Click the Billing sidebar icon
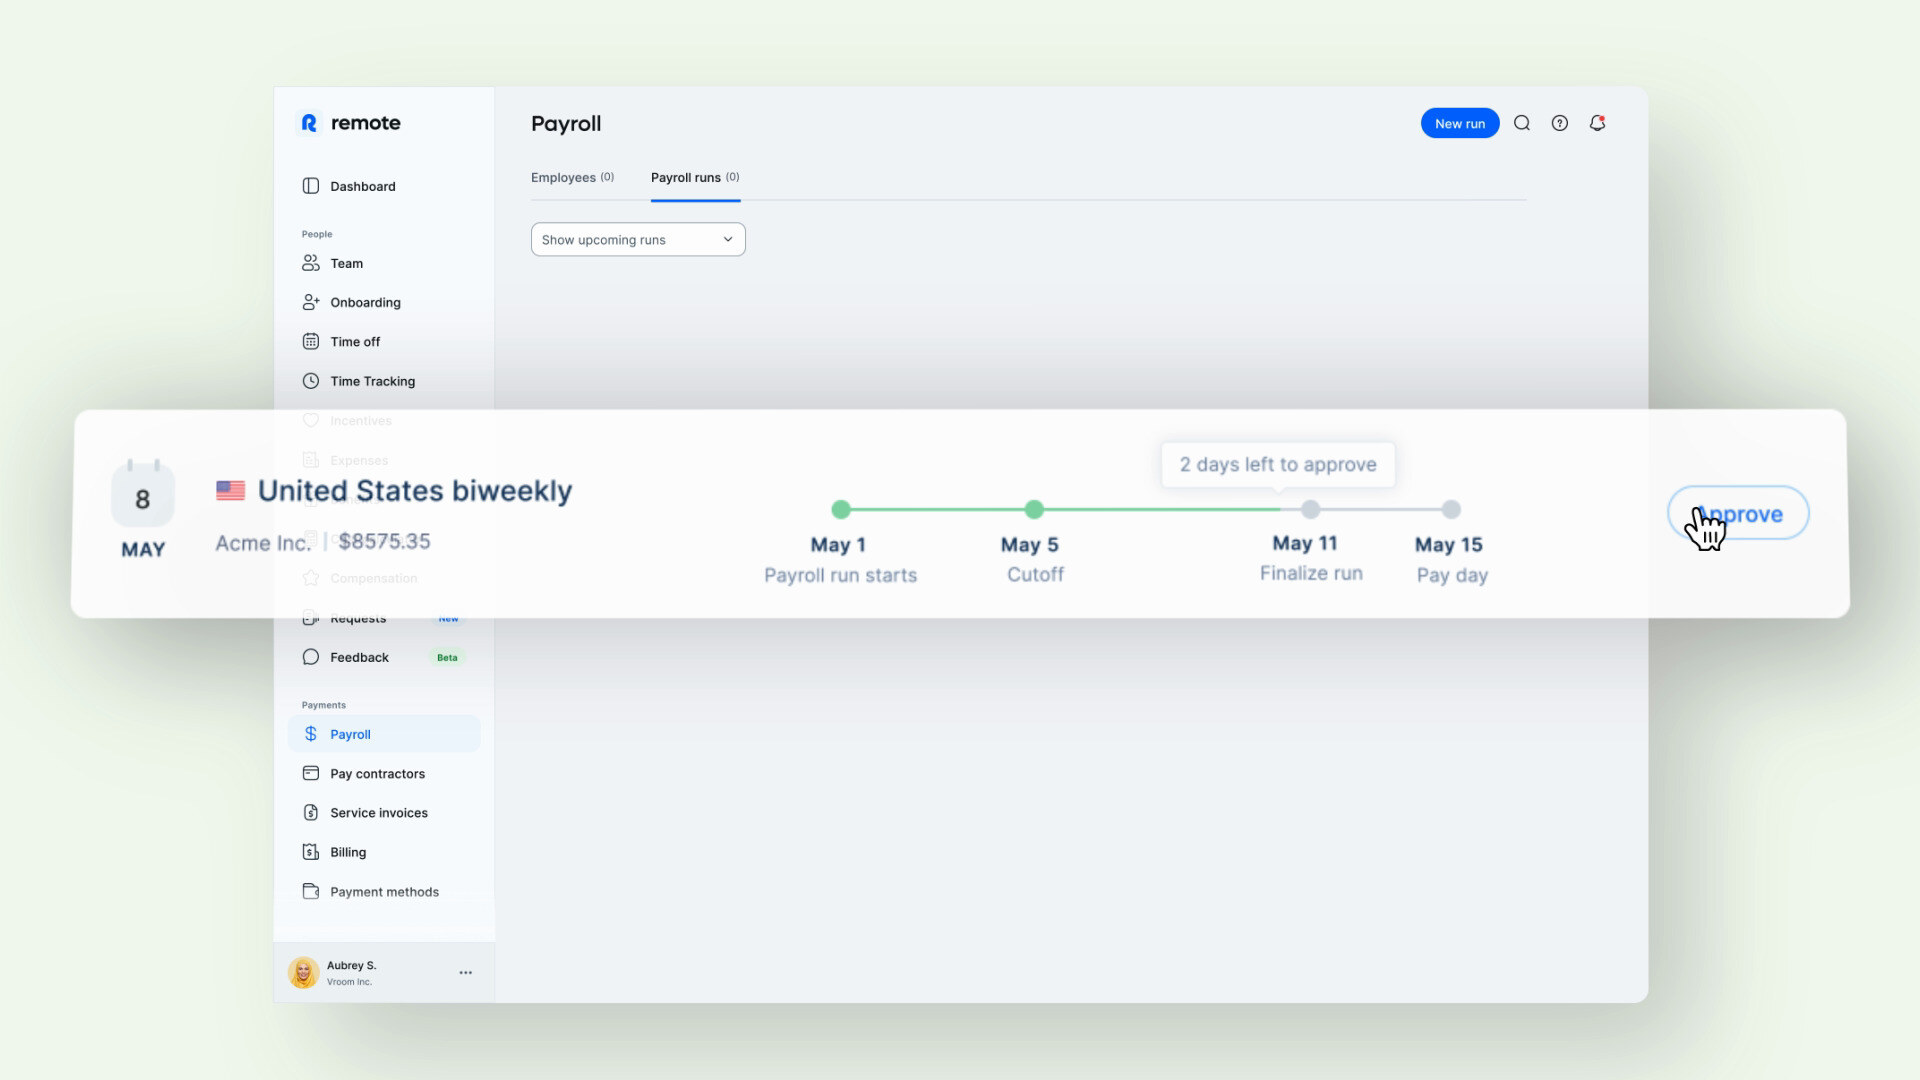 311,852
